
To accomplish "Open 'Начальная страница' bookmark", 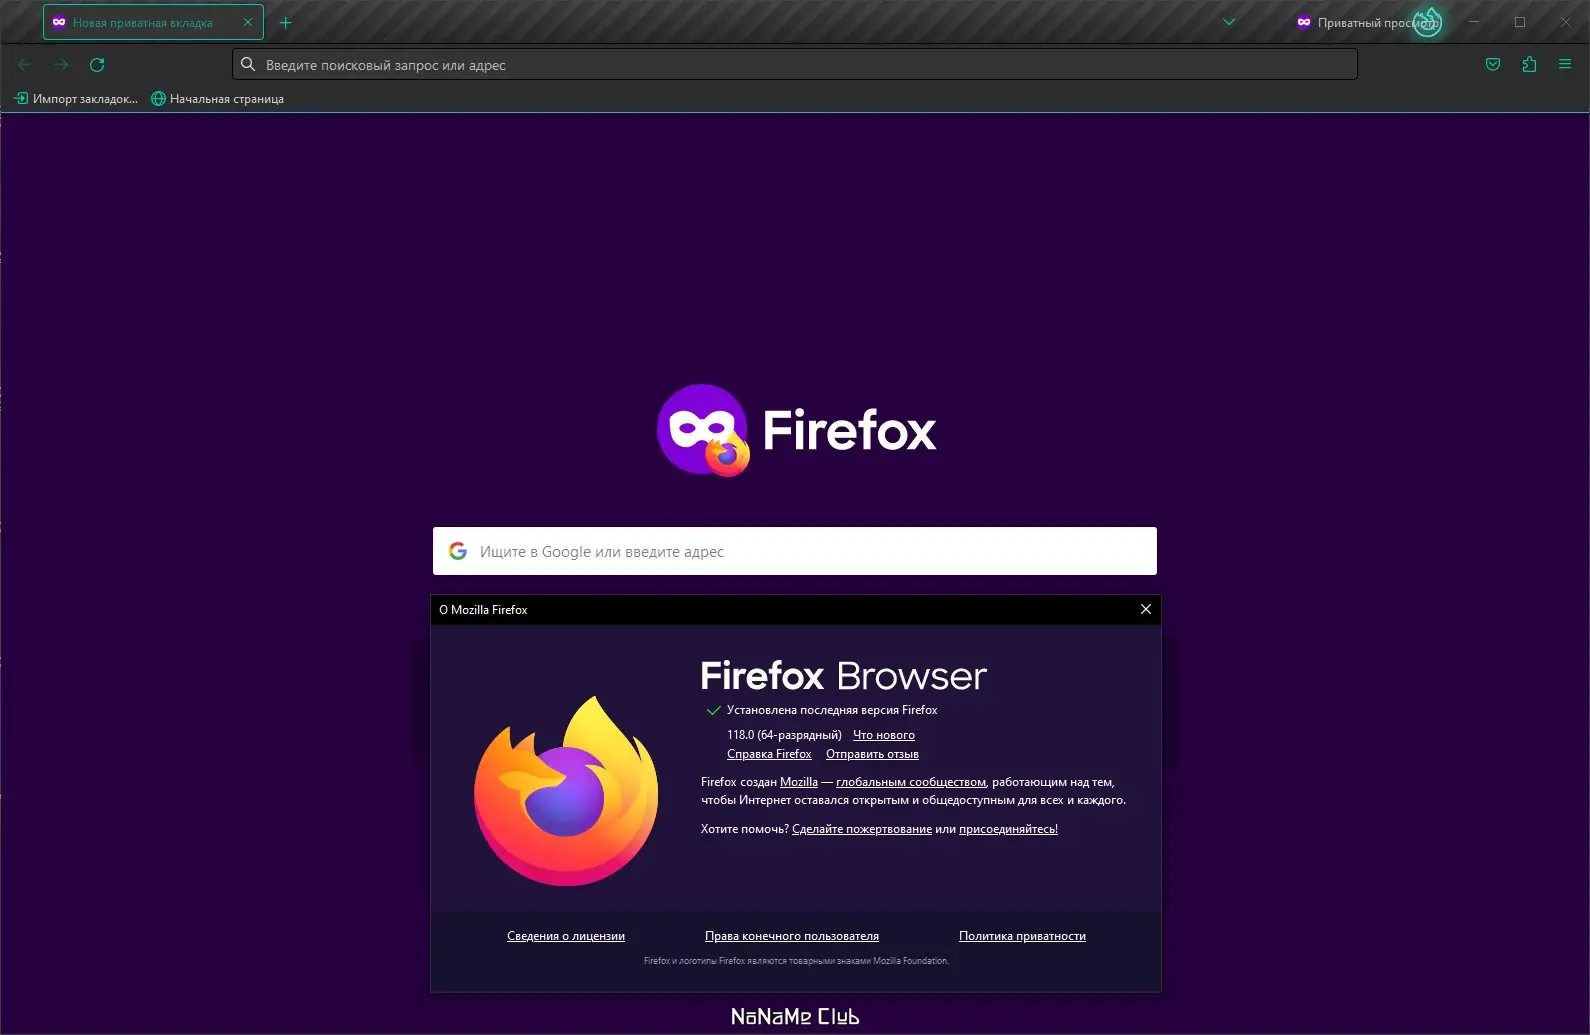I will click(217, 99).
